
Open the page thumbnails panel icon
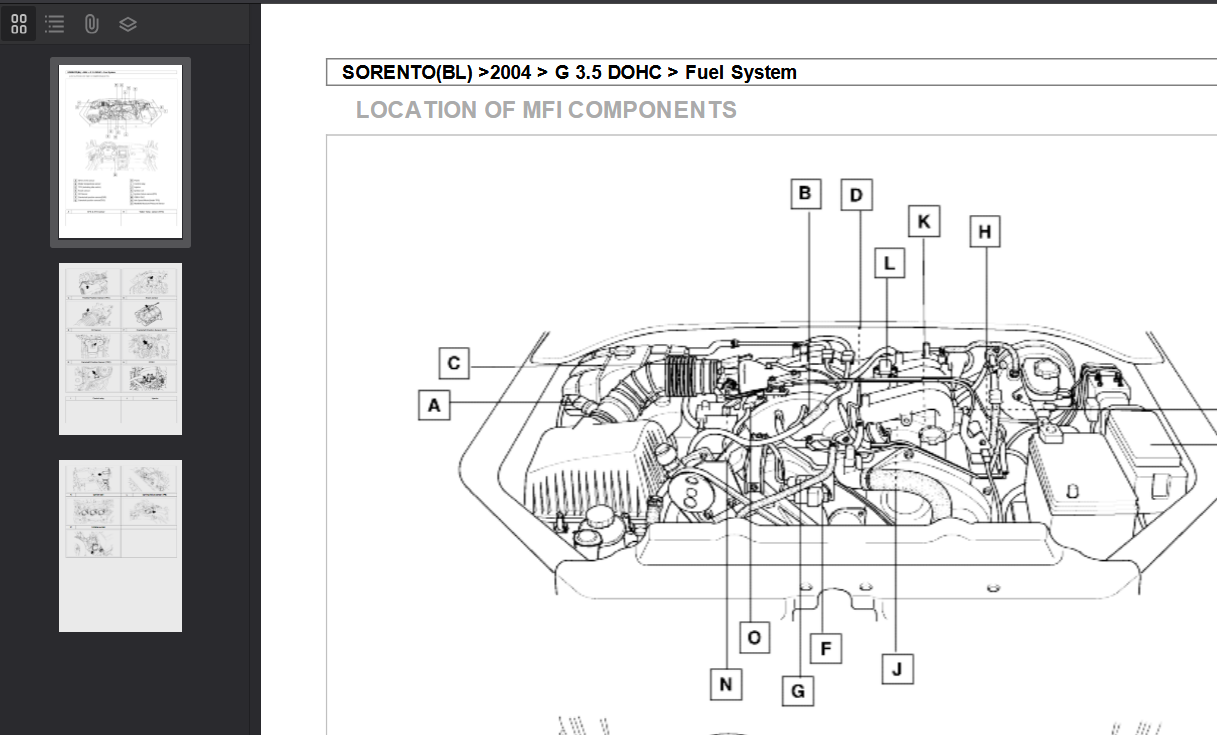click(19, 24)
